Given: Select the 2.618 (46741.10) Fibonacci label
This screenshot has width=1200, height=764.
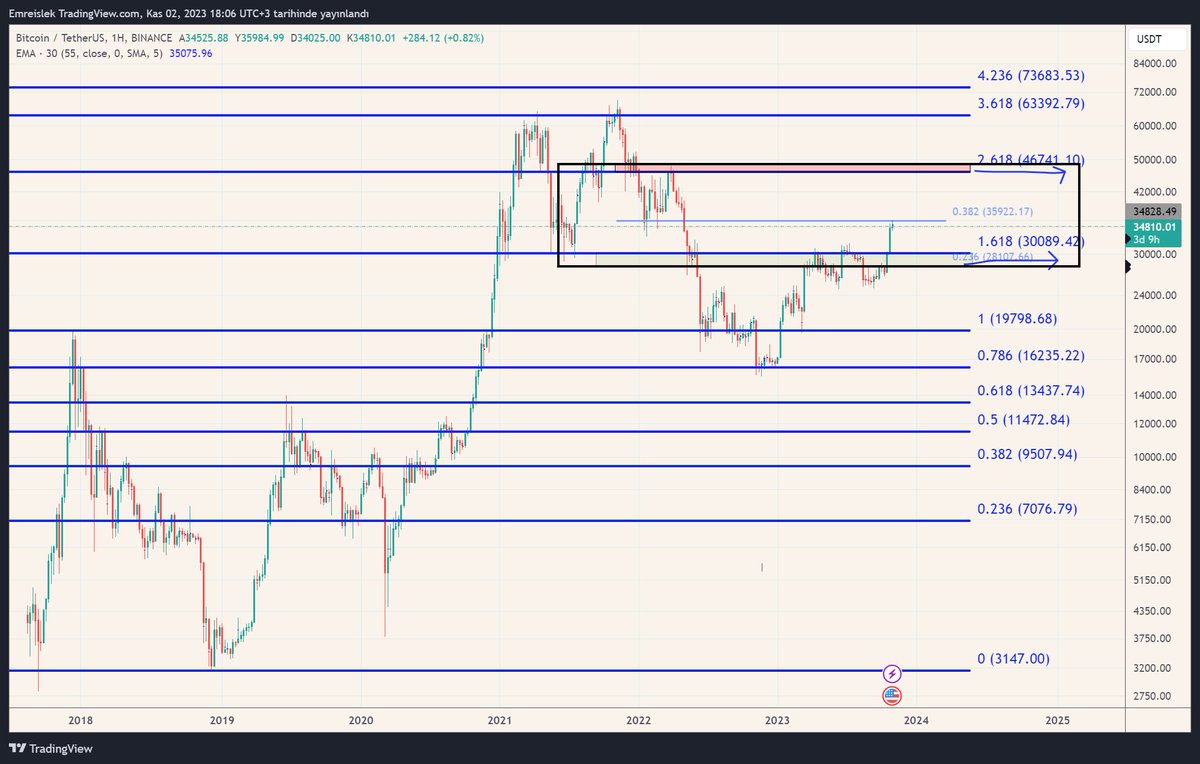Looking at the screenshot, I should (x=1031, y=160).
